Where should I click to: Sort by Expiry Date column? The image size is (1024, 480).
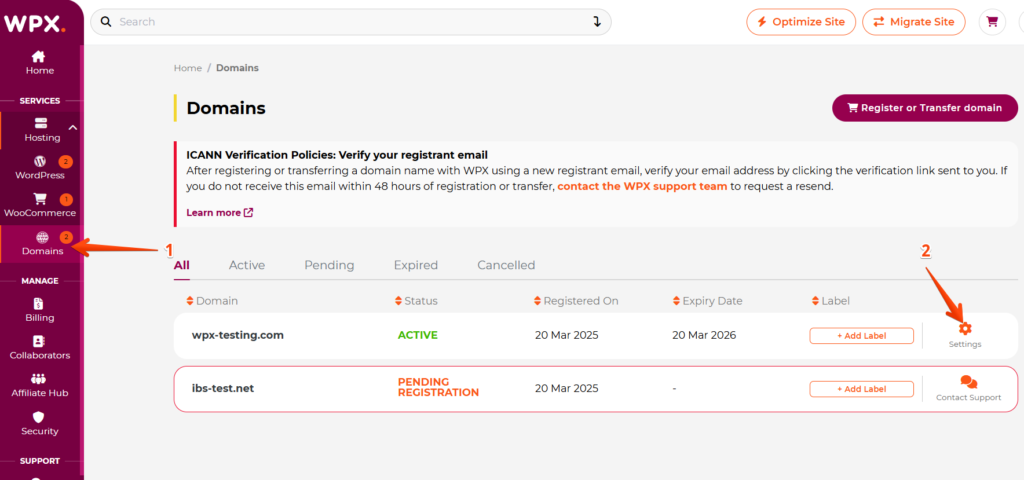(x=707, y=301)
